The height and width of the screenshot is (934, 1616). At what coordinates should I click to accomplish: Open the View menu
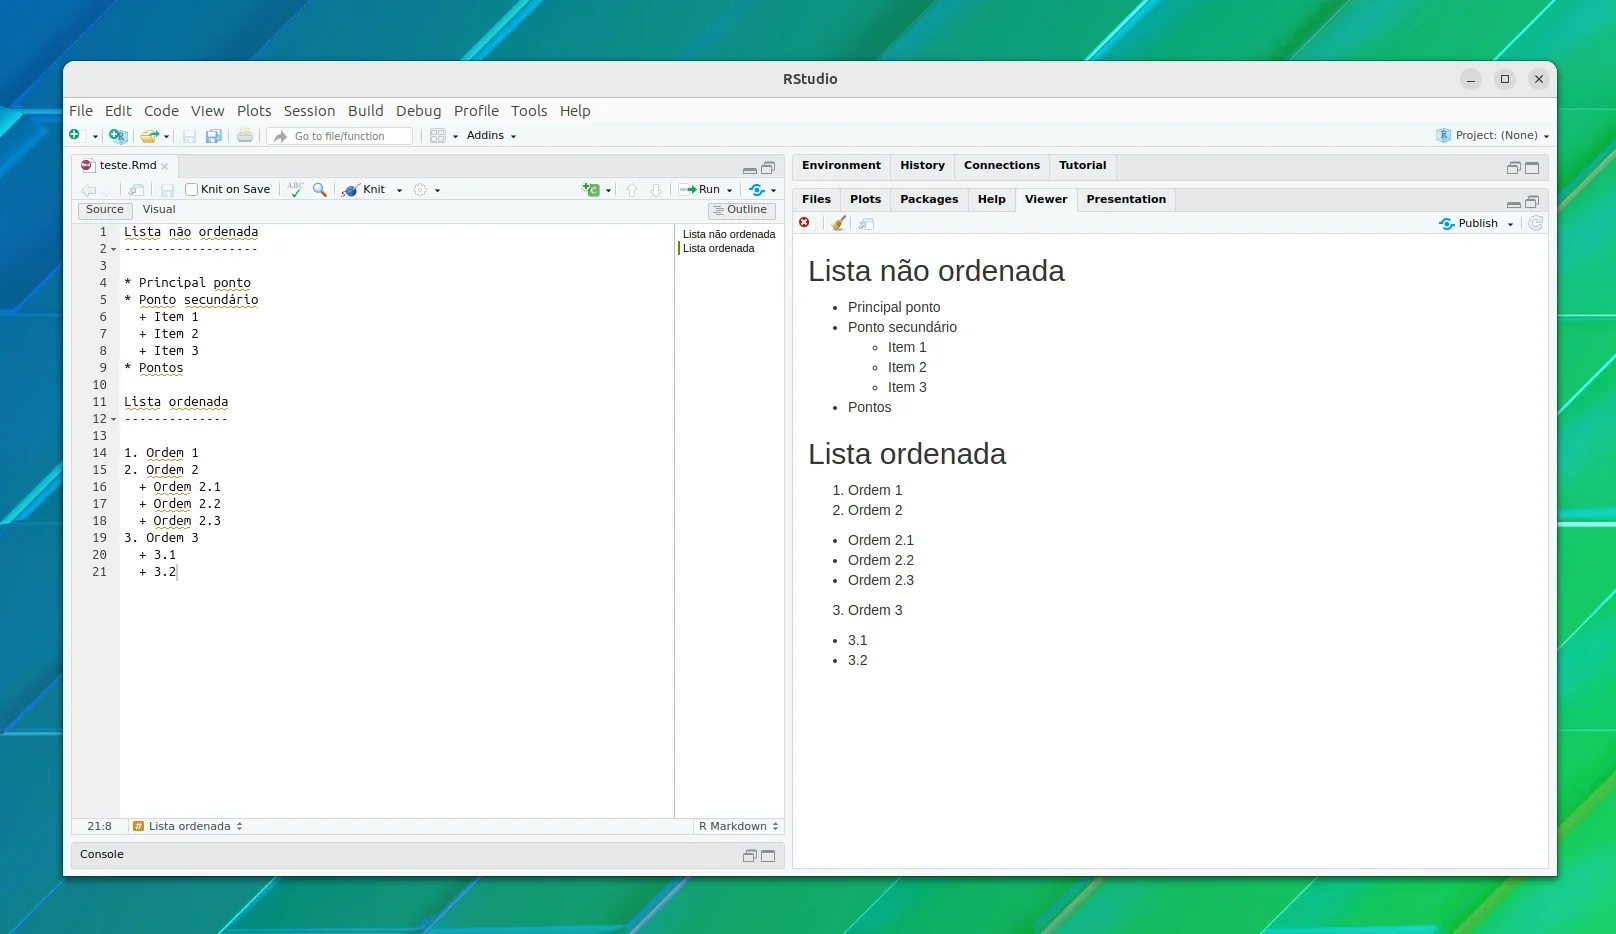pyautogui.click(x=207, y=111)
